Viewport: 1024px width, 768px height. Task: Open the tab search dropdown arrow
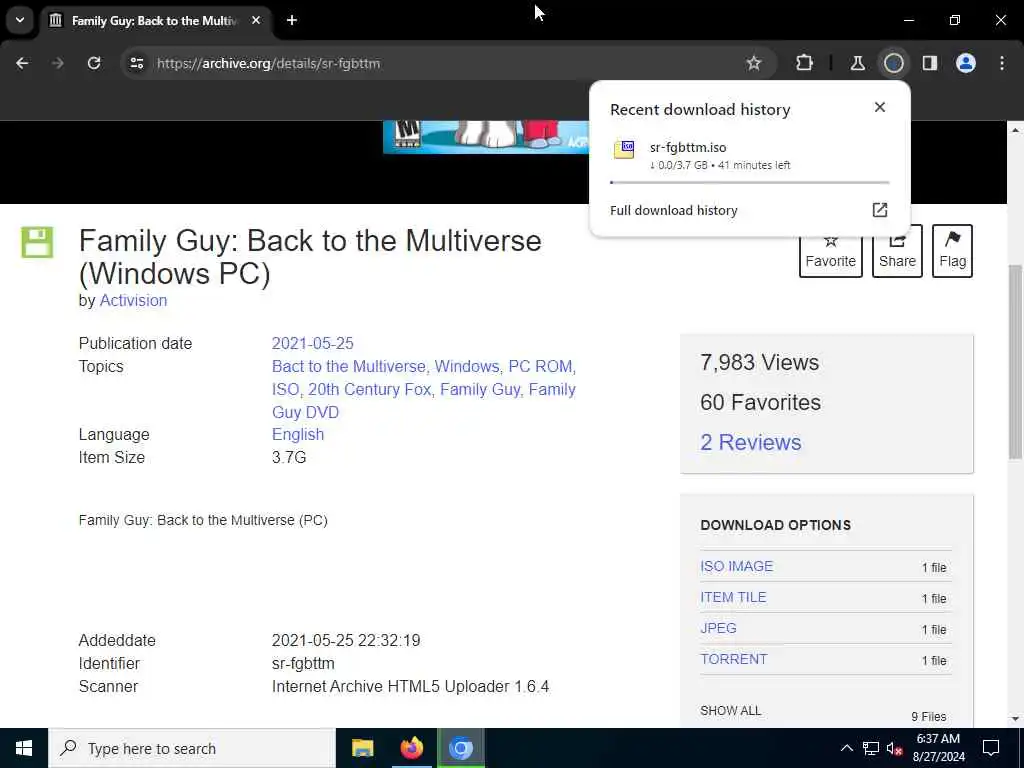(20, 20)
